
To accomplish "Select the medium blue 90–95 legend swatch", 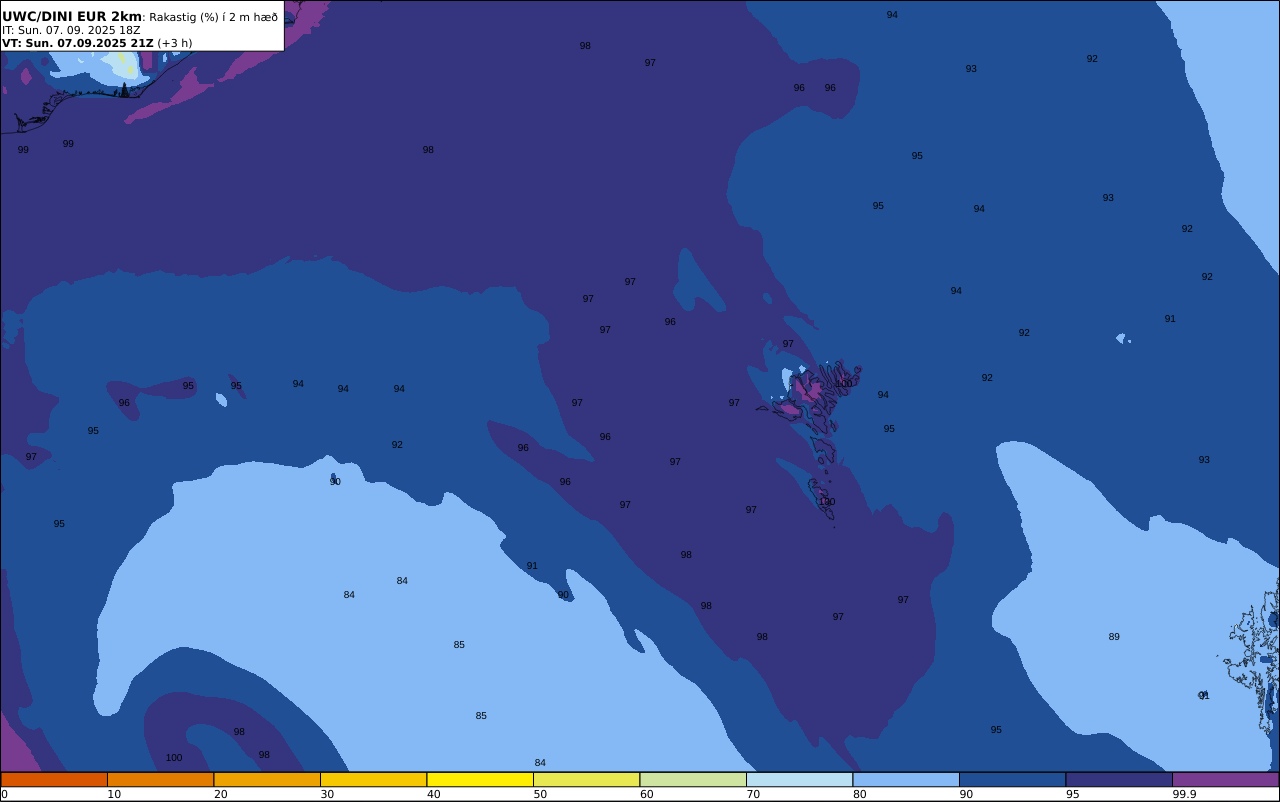I will tap(1012, 779).
